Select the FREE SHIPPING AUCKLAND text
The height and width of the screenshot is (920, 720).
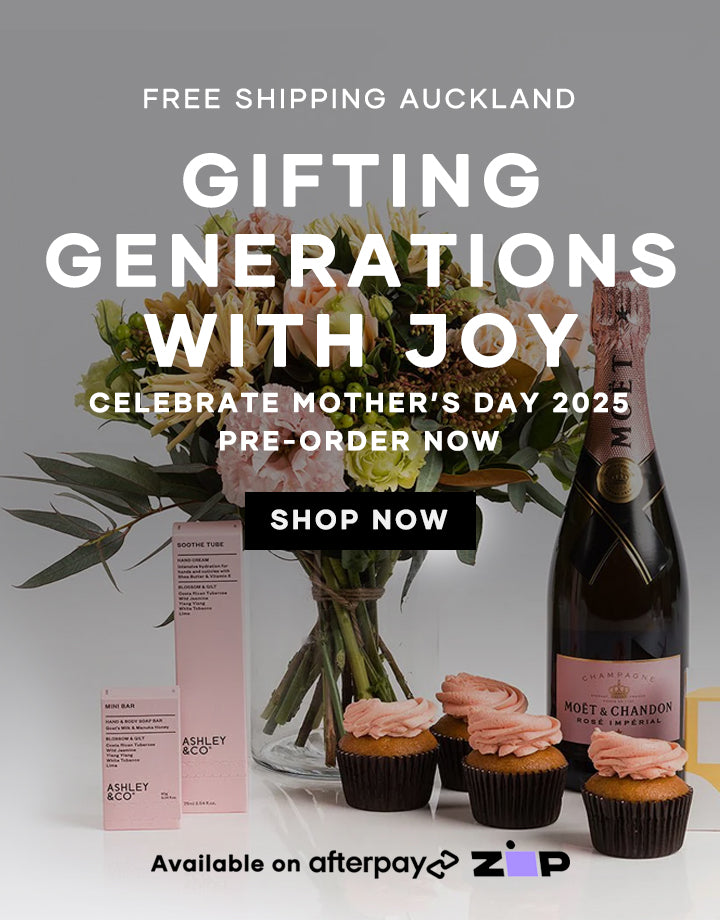point(359,99)
